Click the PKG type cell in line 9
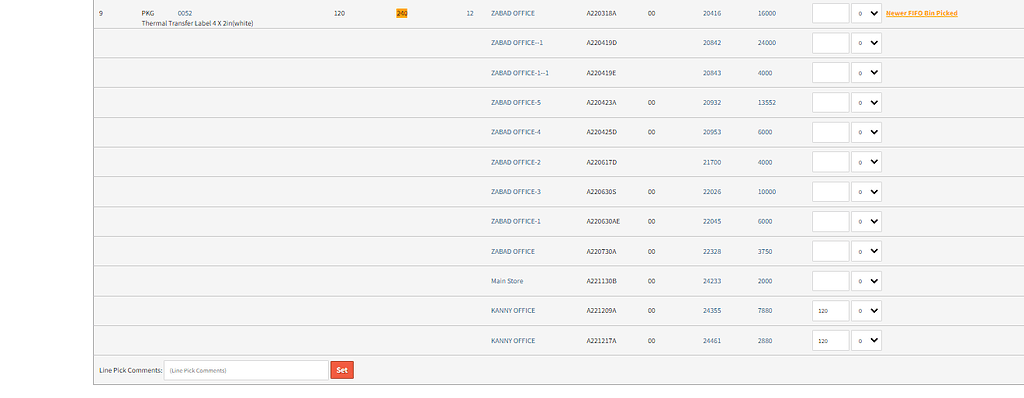Image resolution: width=1024 pixels, height=398 pixels. coord(148,13)
